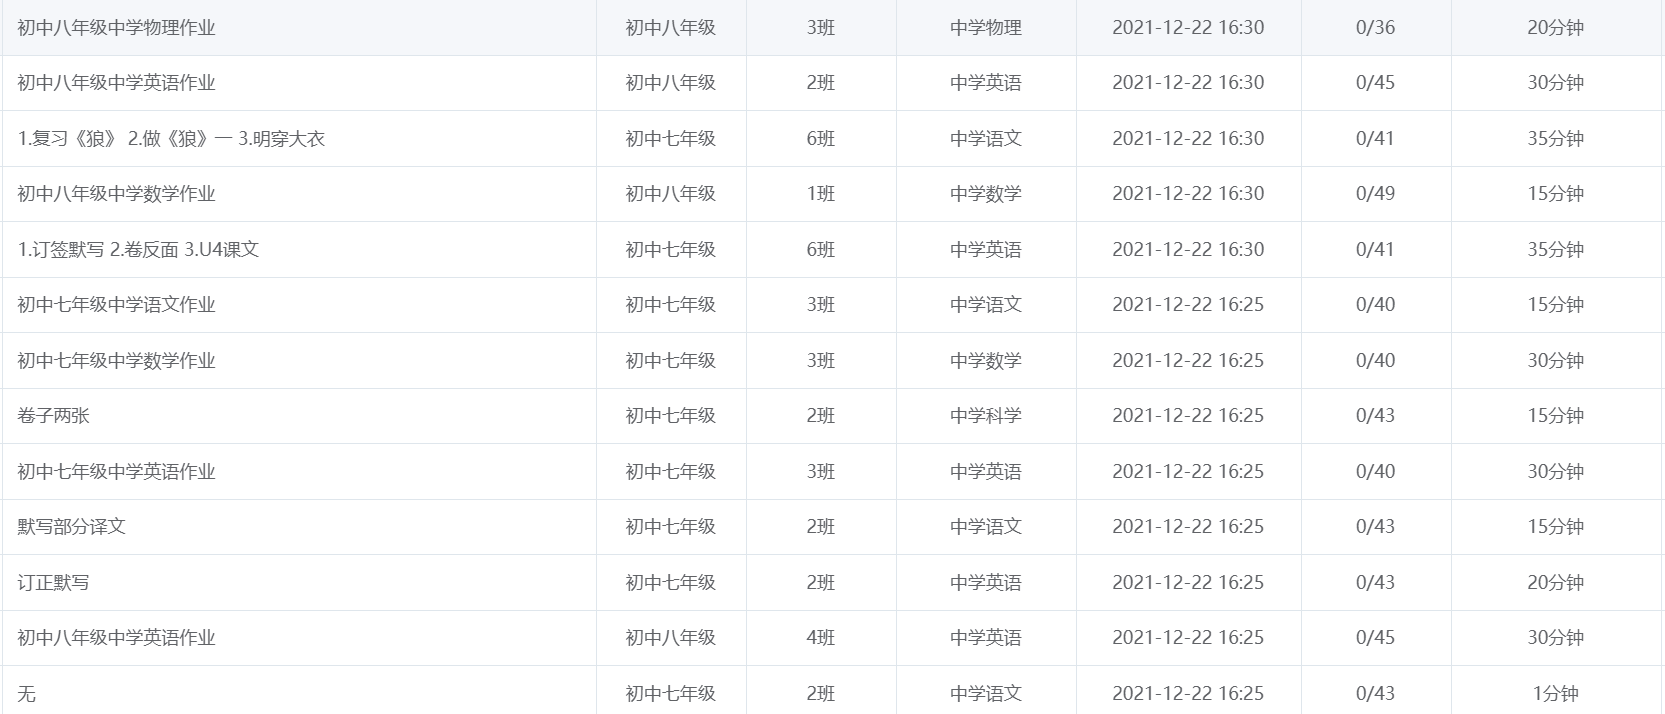Select the 初中八年级中学数学作业 row title

point(116,194)
